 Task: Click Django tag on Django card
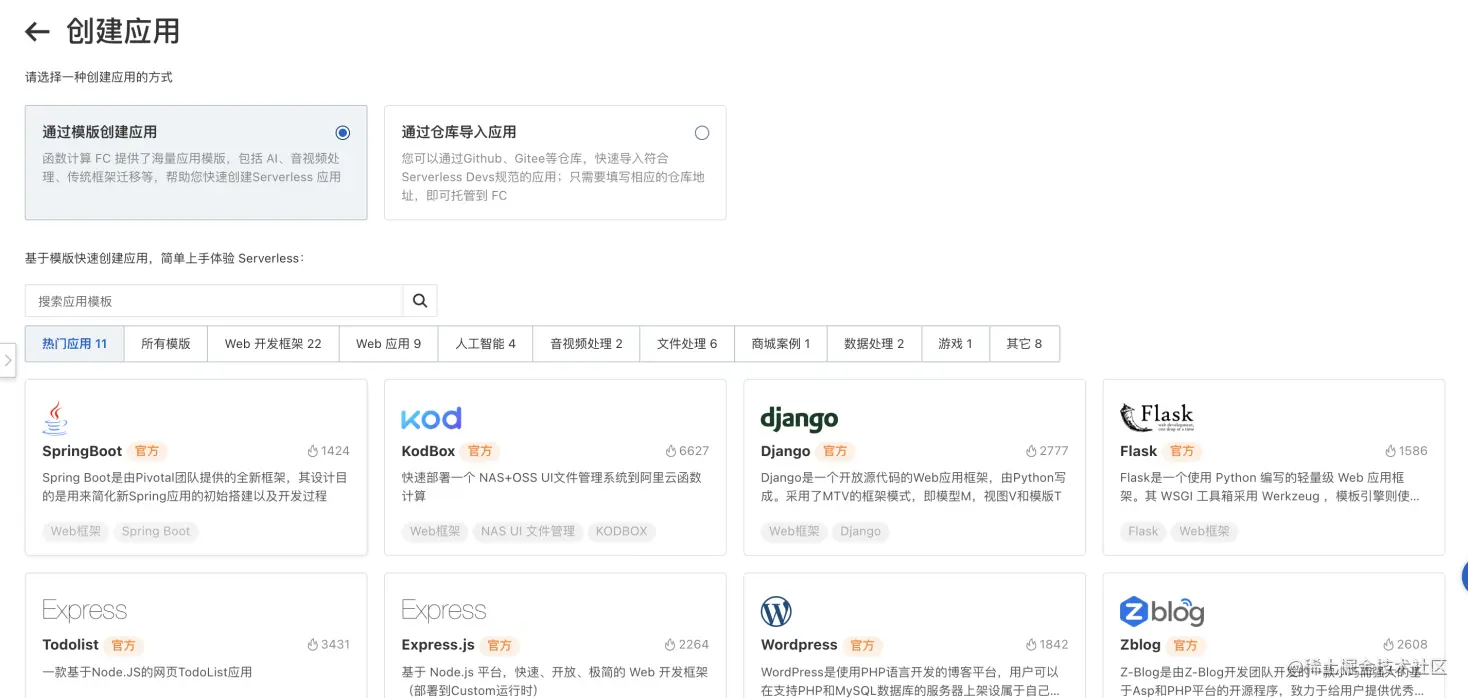(x=860, y=531)
